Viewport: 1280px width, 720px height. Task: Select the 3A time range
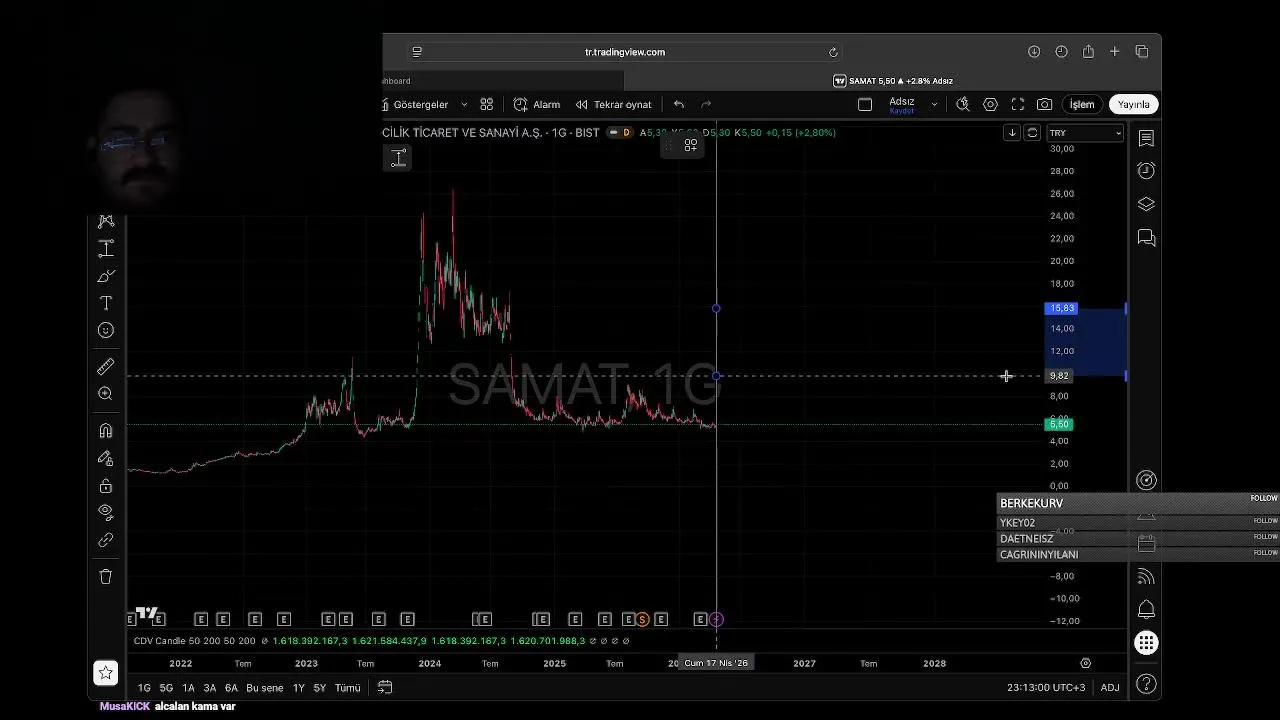click(x=210, y=688)
